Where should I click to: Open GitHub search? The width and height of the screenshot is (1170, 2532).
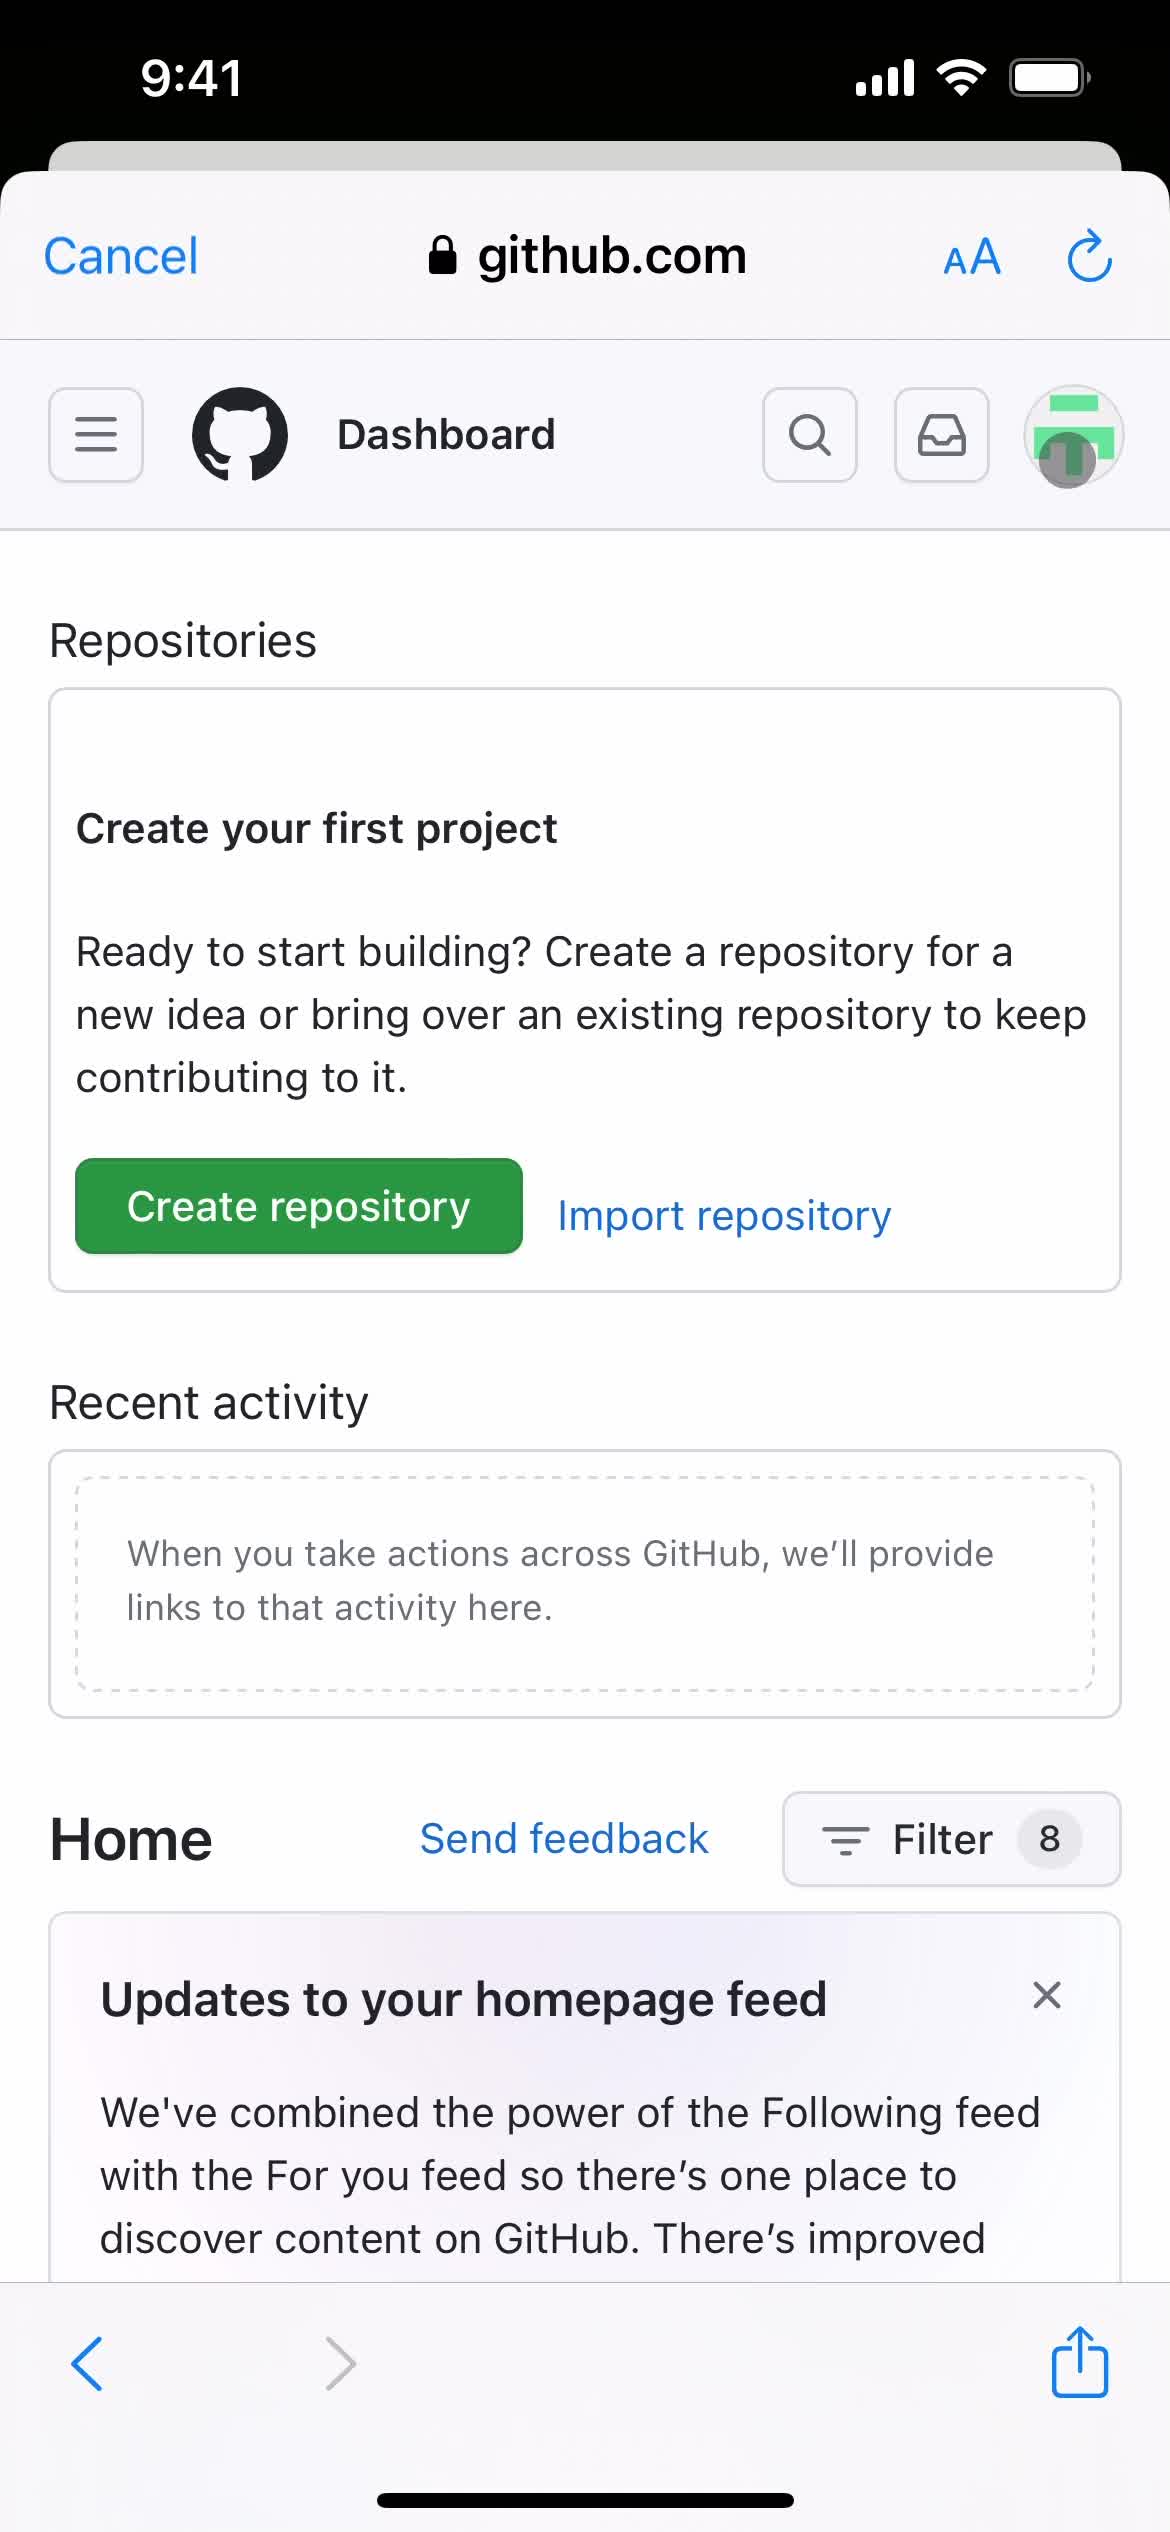click(x=809, y=436)
